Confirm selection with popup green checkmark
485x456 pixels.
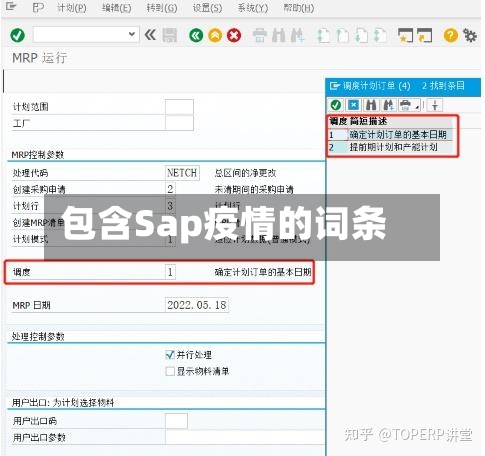(336, 105)
